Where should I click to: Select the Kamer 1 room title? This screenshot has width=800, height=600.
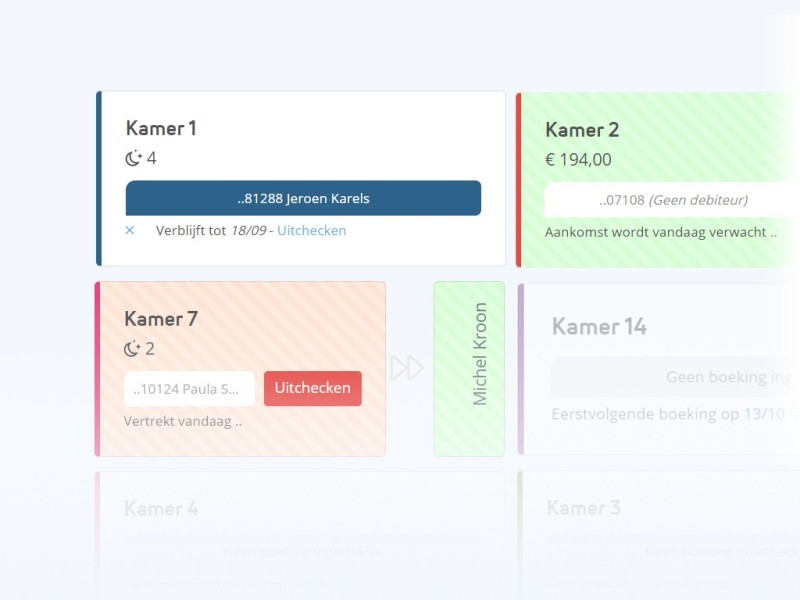pos(161,128)
